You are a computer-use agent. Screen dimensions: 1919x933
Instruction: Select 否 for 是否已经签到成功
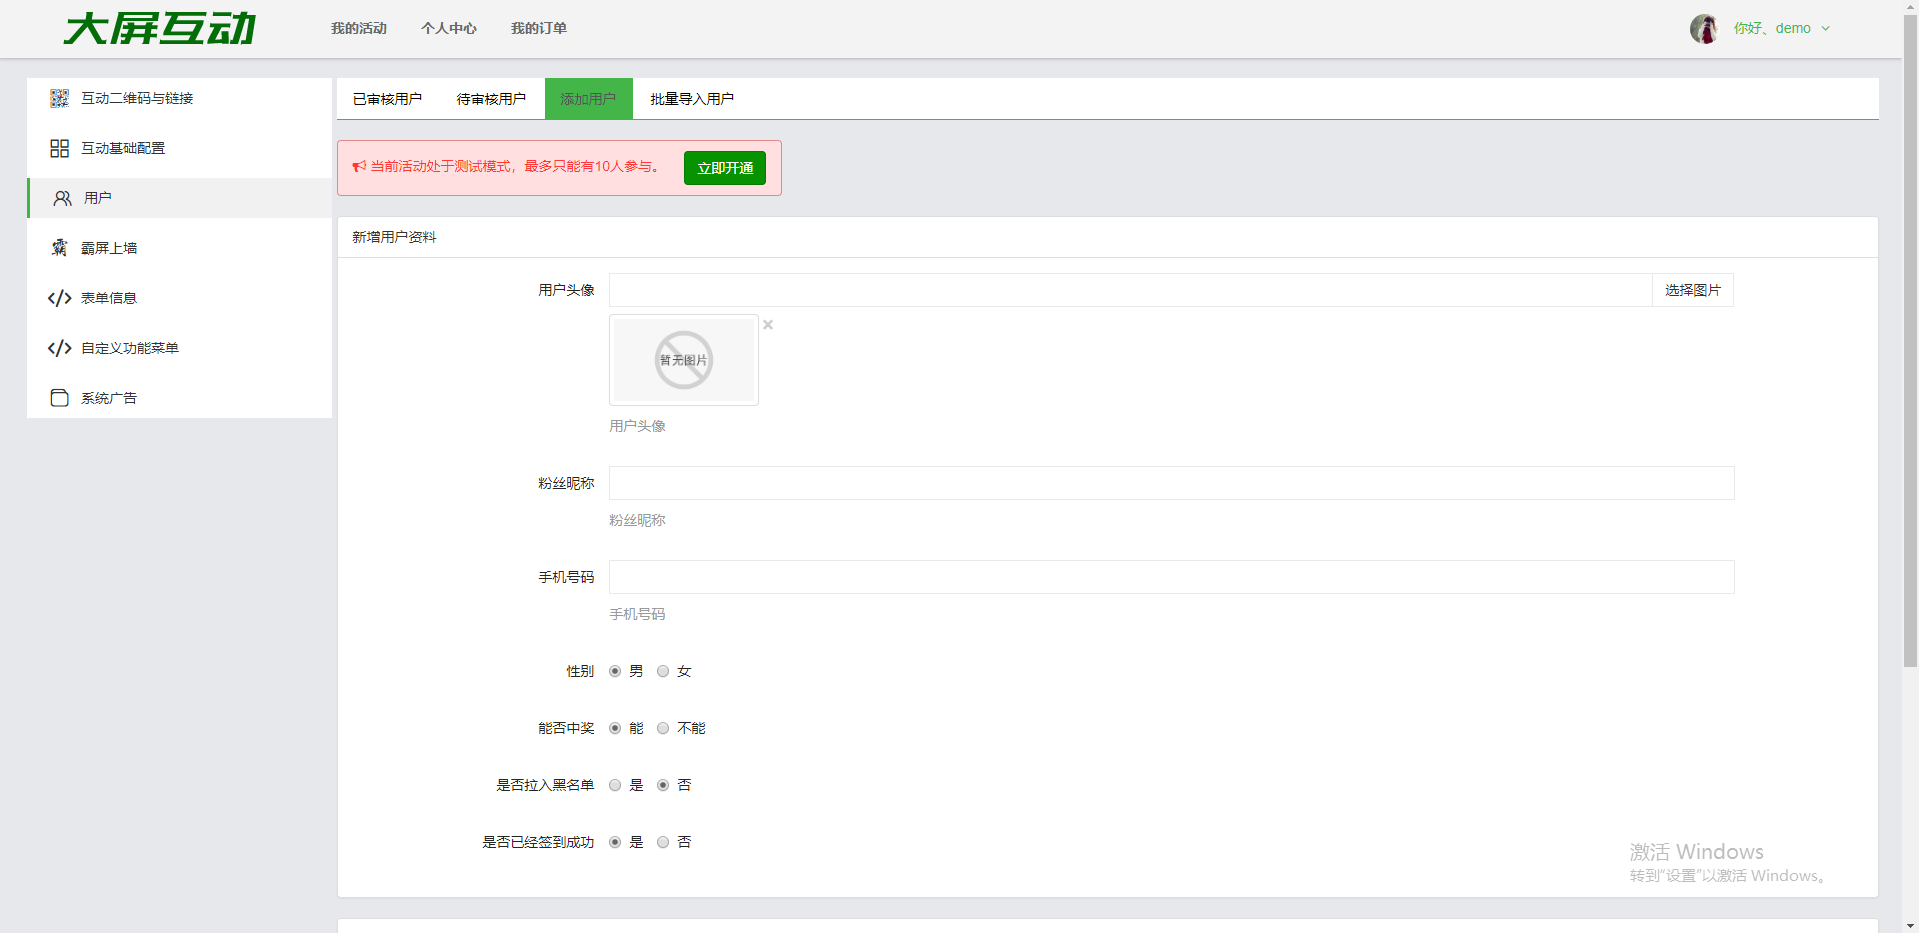click(x=663, y=843)
